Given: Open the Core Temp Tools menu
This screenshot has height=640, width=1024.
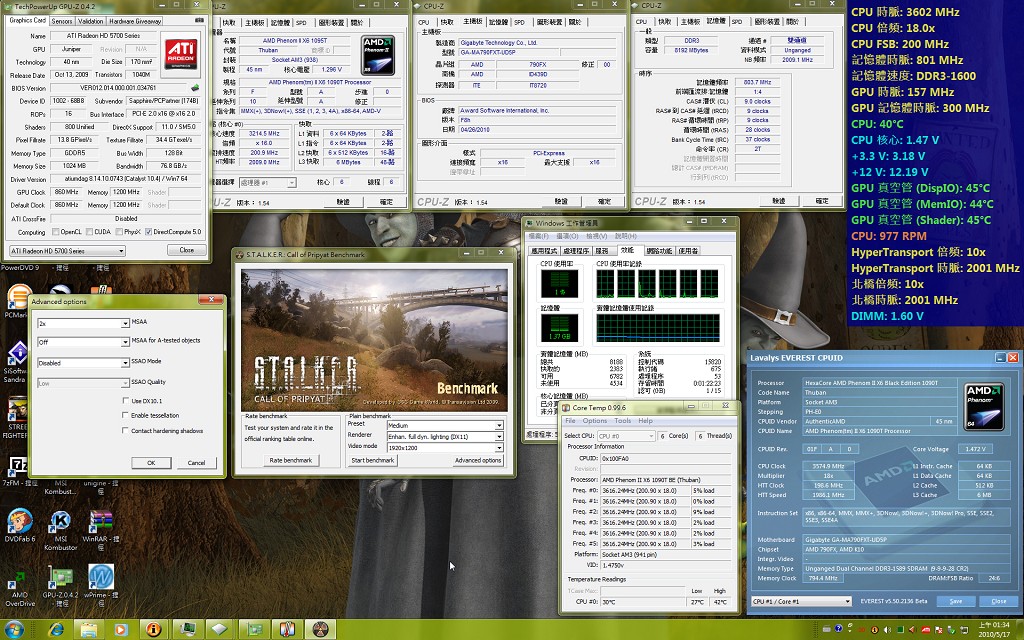Looking at the screenshot, I should point(622,421).
